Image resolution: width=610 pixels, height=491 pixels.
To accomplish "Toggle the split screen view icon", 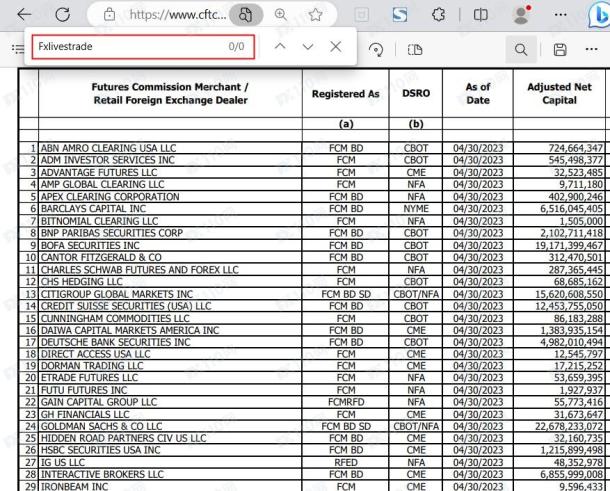I will (480, 15).
